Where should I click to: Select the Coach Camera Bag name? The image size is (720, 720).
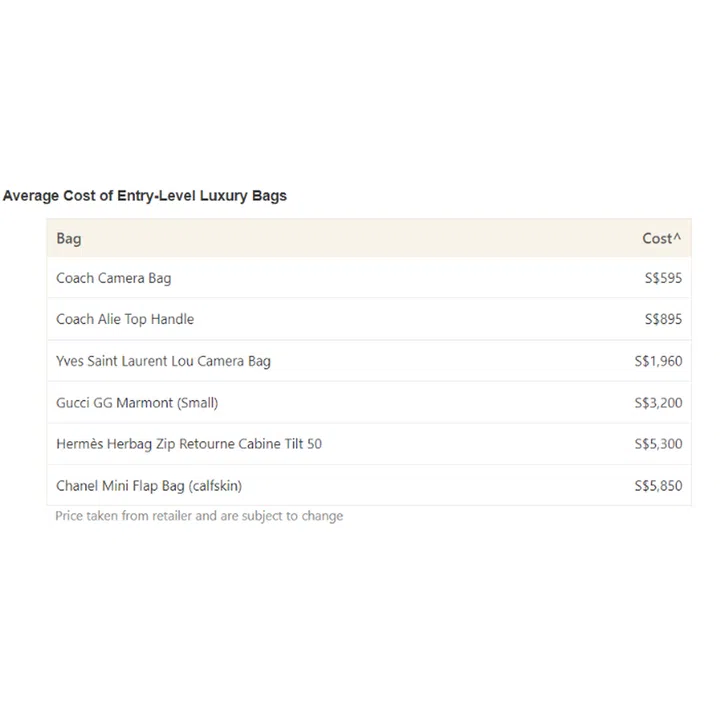[113, 278]
